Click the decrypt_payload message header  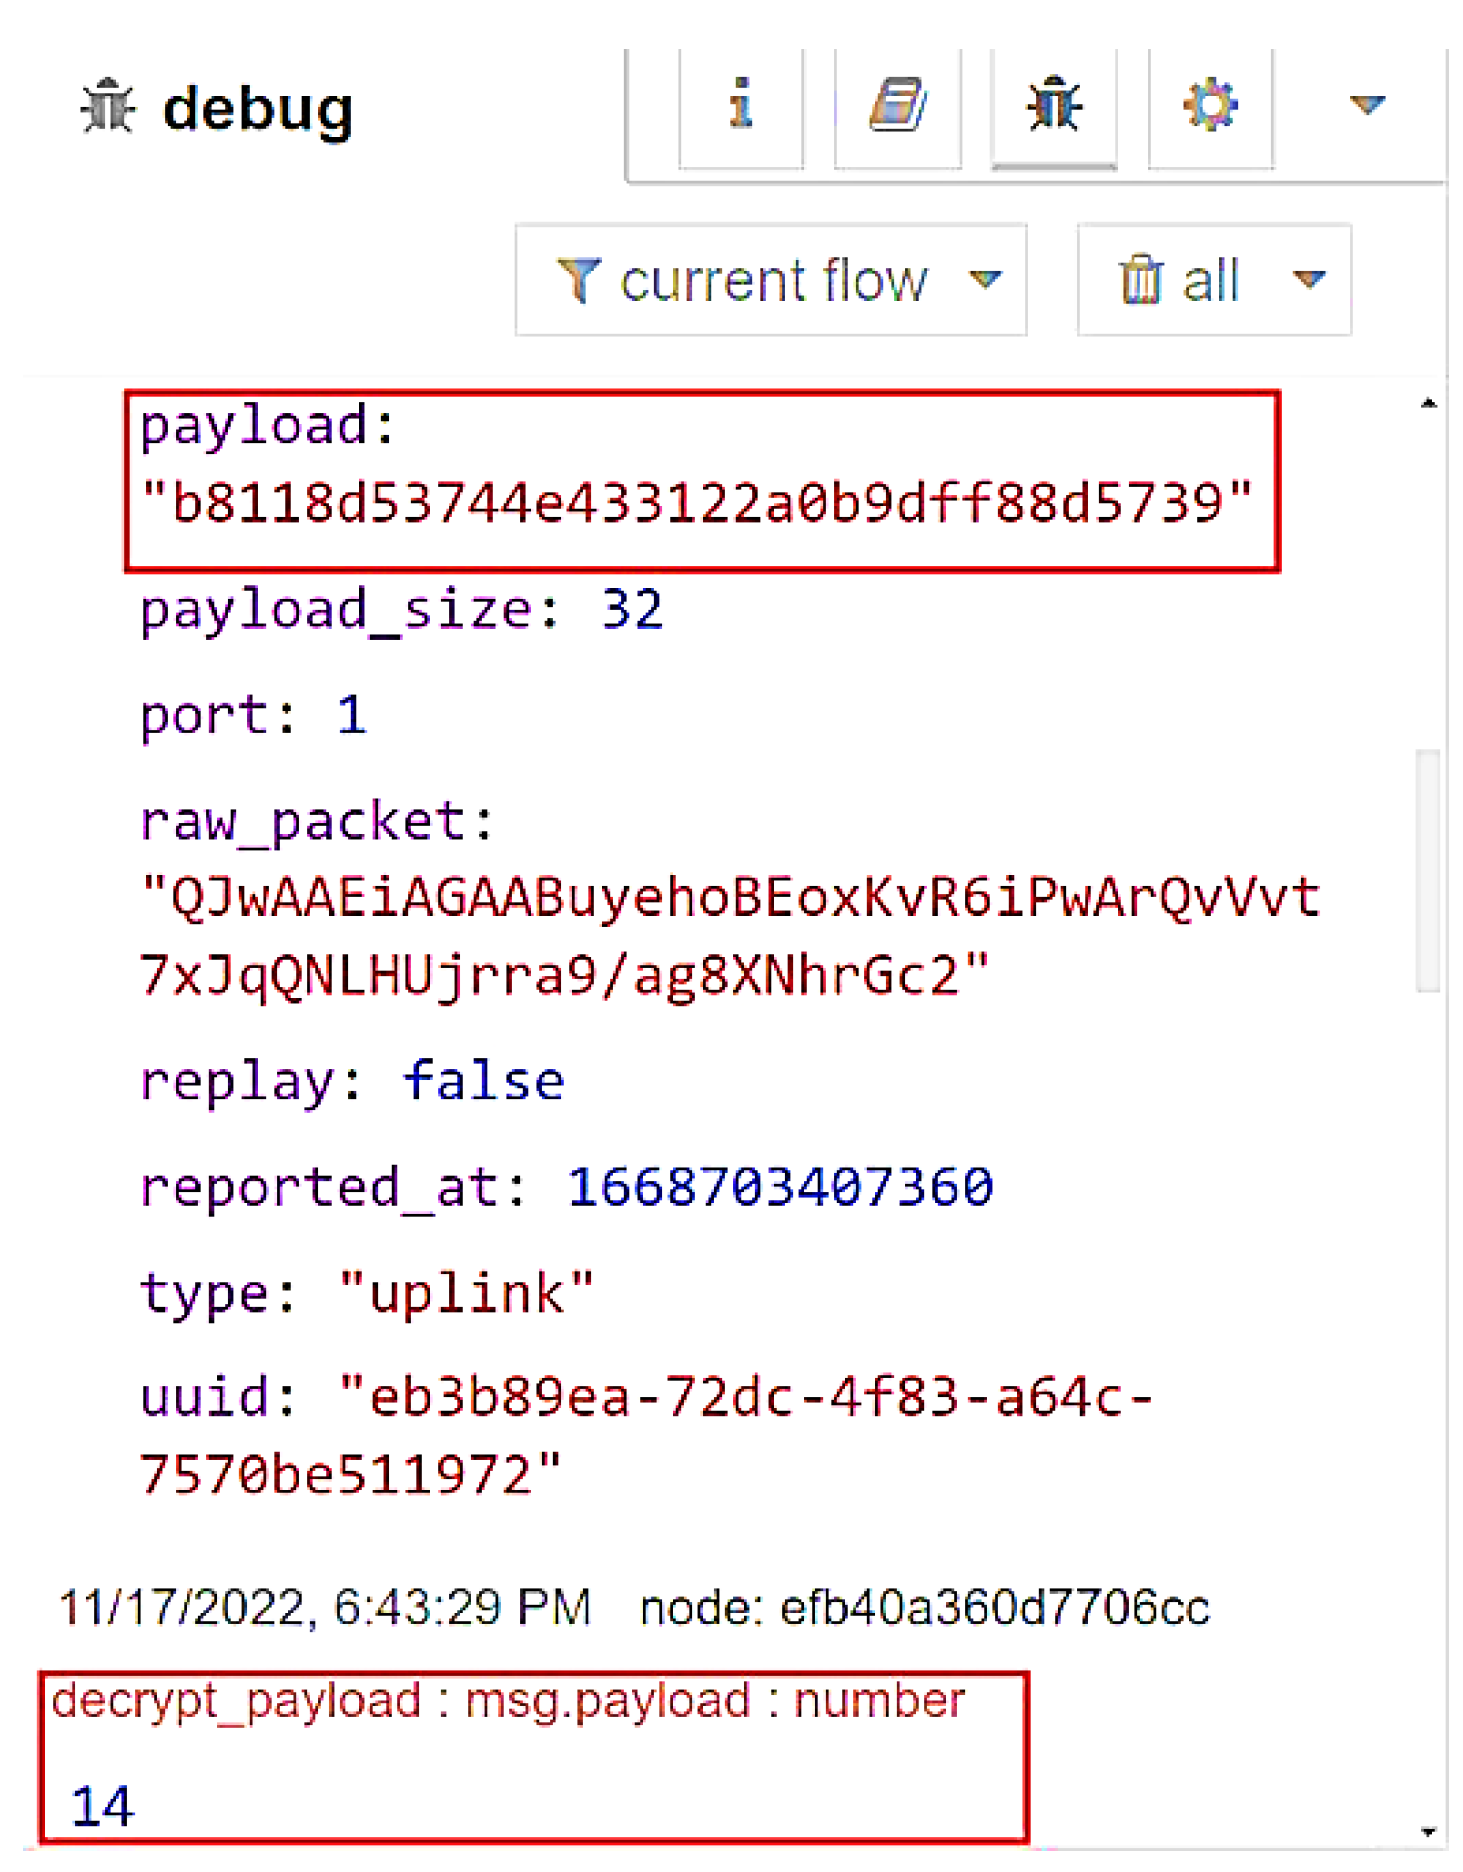click(x=508, y=1701)
